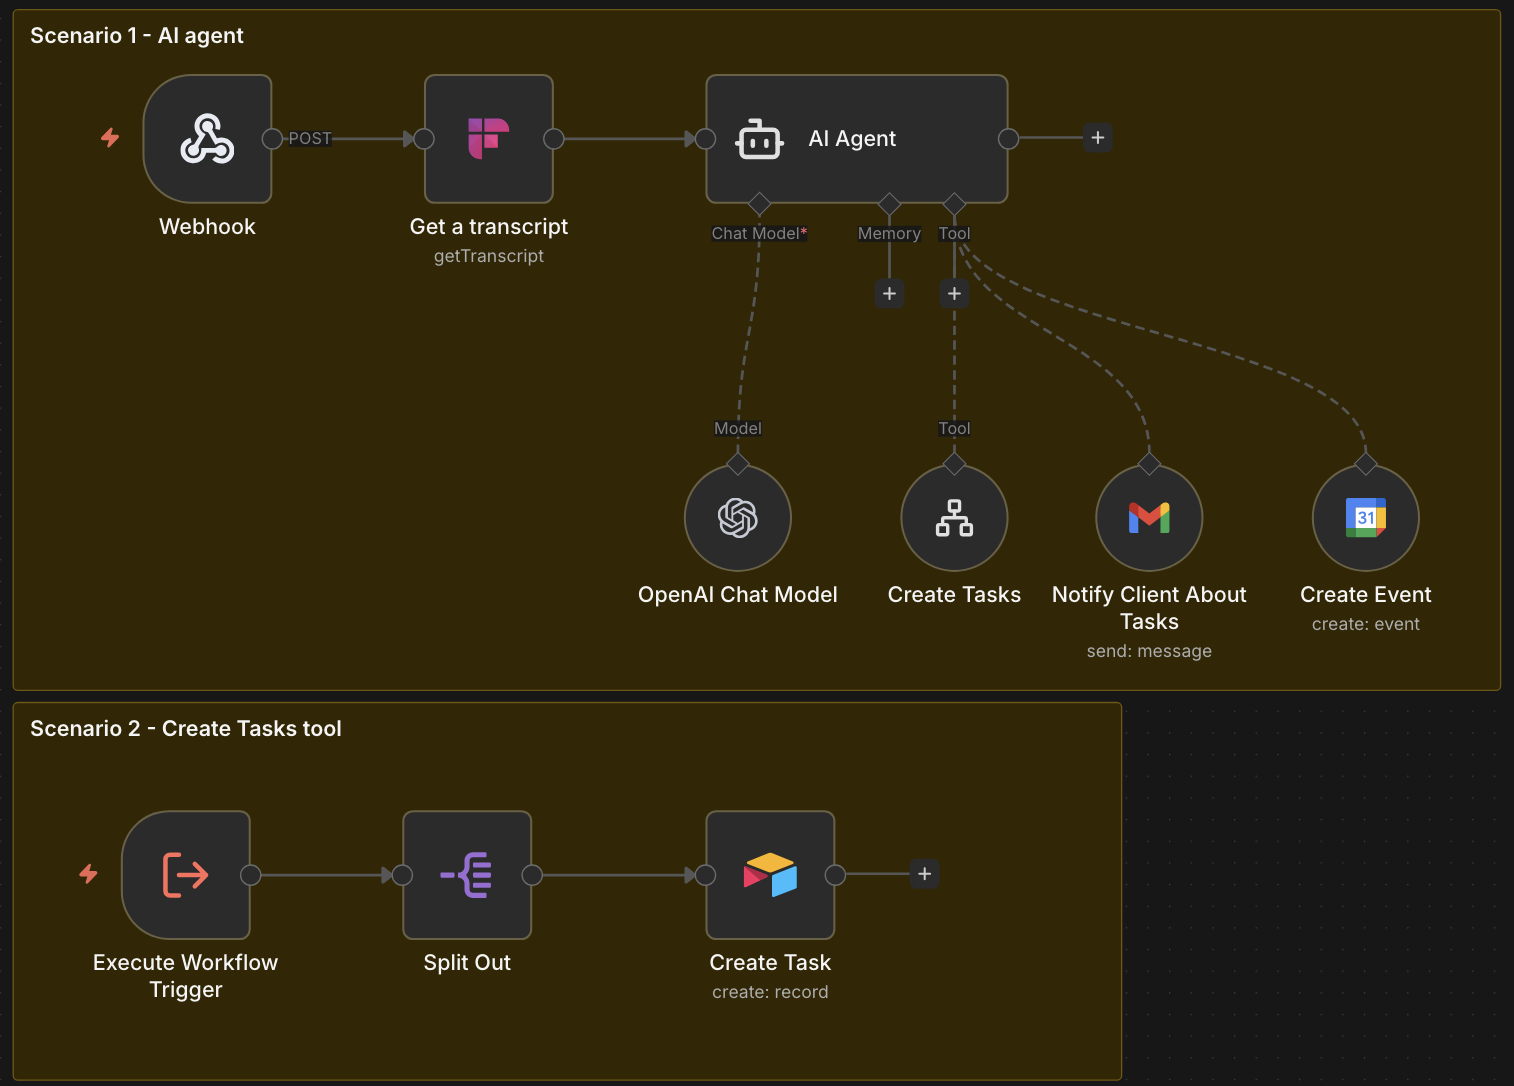The image size is (1514, 1086).
Task: Open the Get a transcript Fireflies node
Action: point(489,139)
